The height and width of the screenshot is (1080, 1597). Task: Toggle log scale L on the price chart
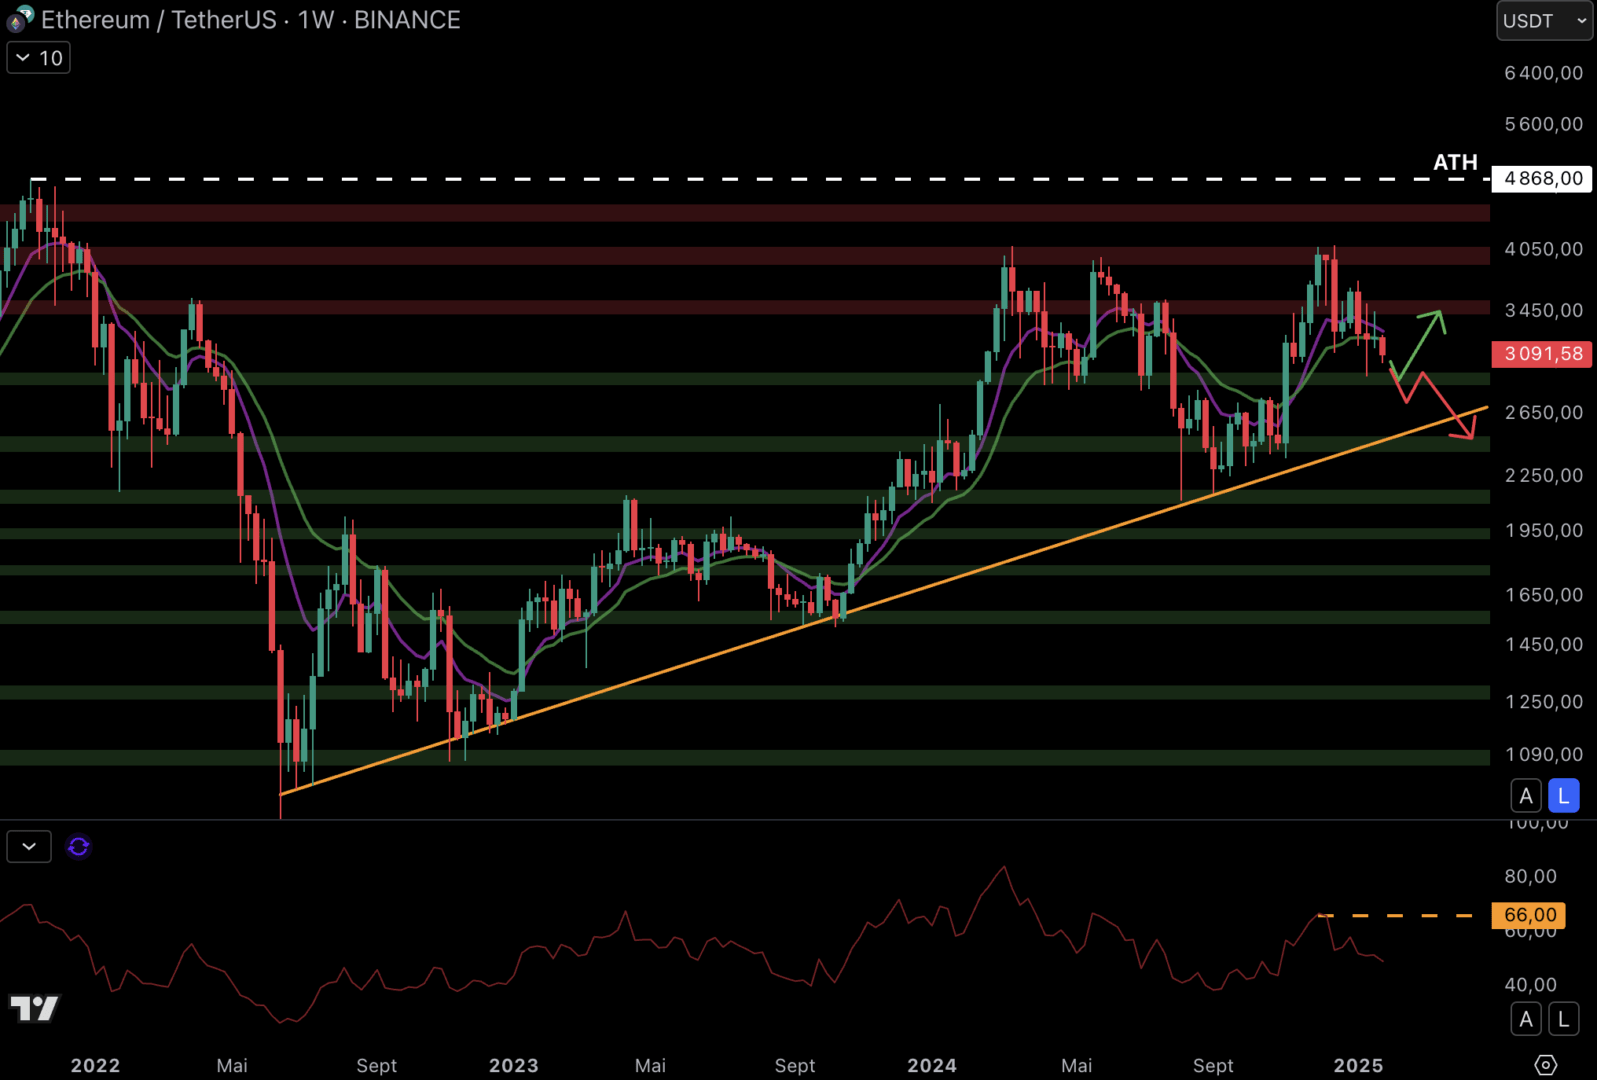pyautogui.click(x=1563, y=796)
